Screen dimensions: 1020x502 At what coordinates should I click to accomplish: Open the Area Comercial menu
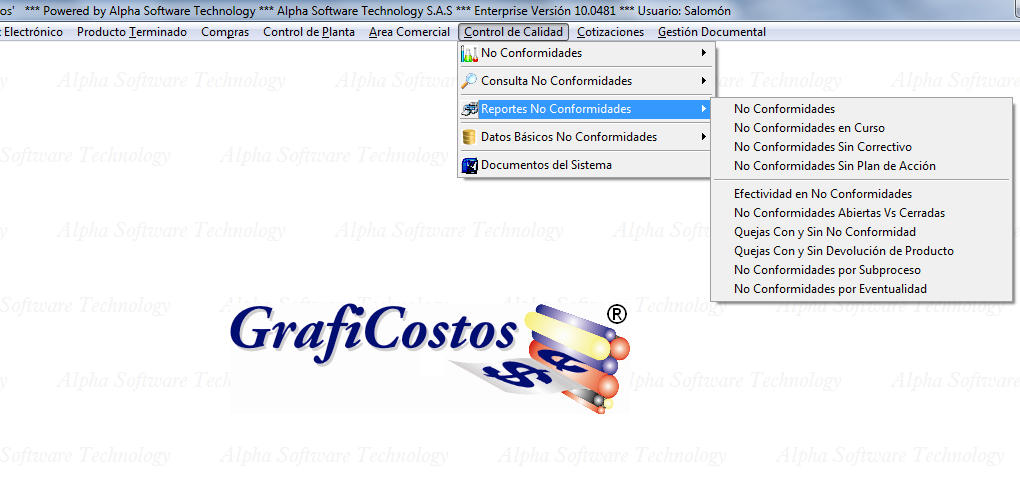(x=409, y=32)
